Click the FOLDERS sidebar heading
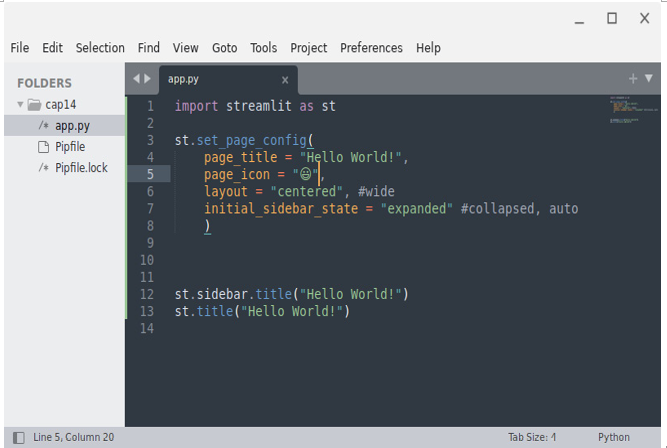 point(44,83)
